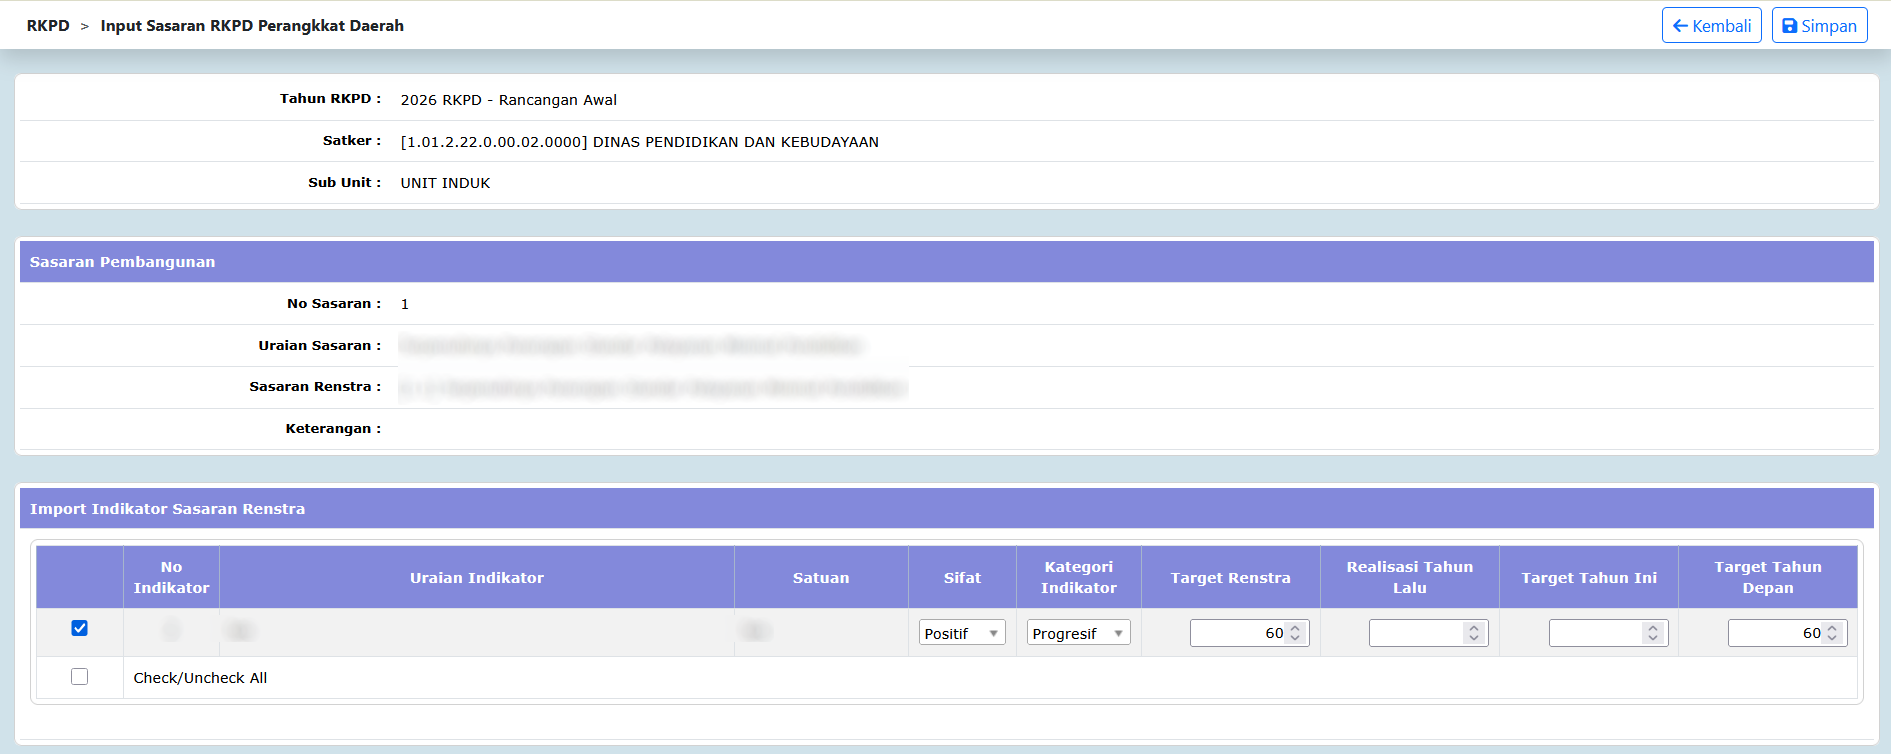Screen dimensions: 1891x754
Task: Click the Input Sasaran RKPD Perangkat Daerah breadcrumb
Action: [252, 26]
